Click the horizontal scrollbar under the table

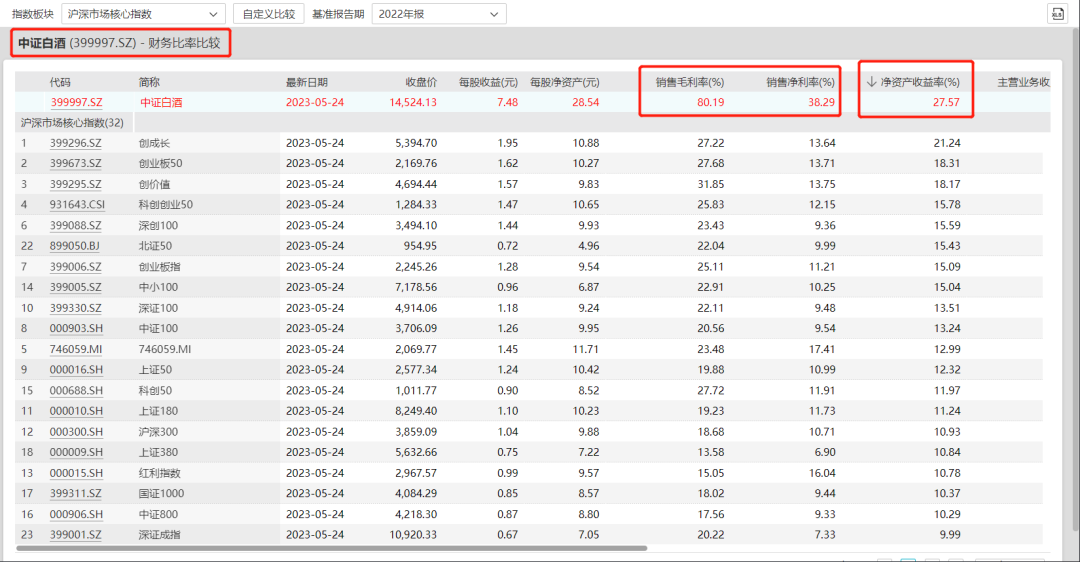331,548
